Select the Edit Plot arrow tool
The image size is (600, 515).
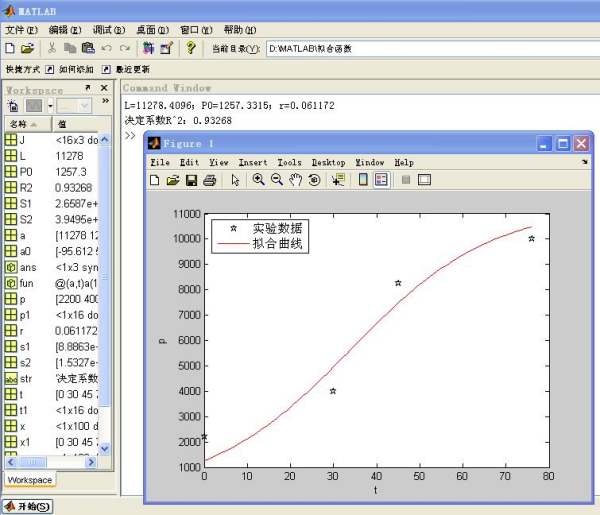[x=235, y=180]
